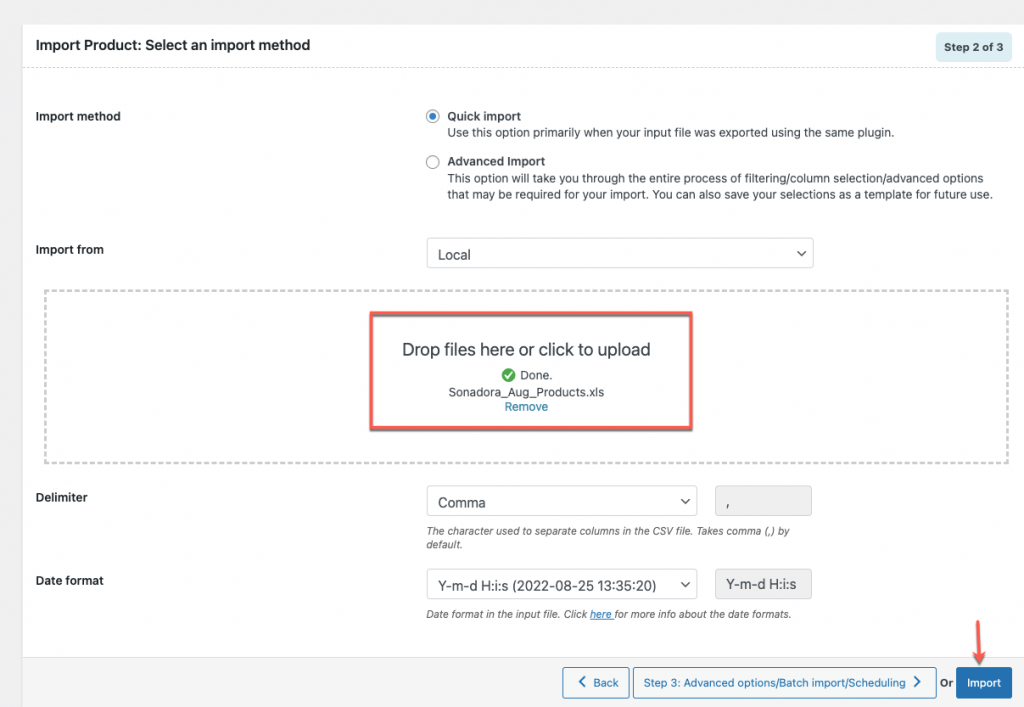Click the right chevron on Step 3 button
Screen dimensions: 1024x707
[917, 682]
